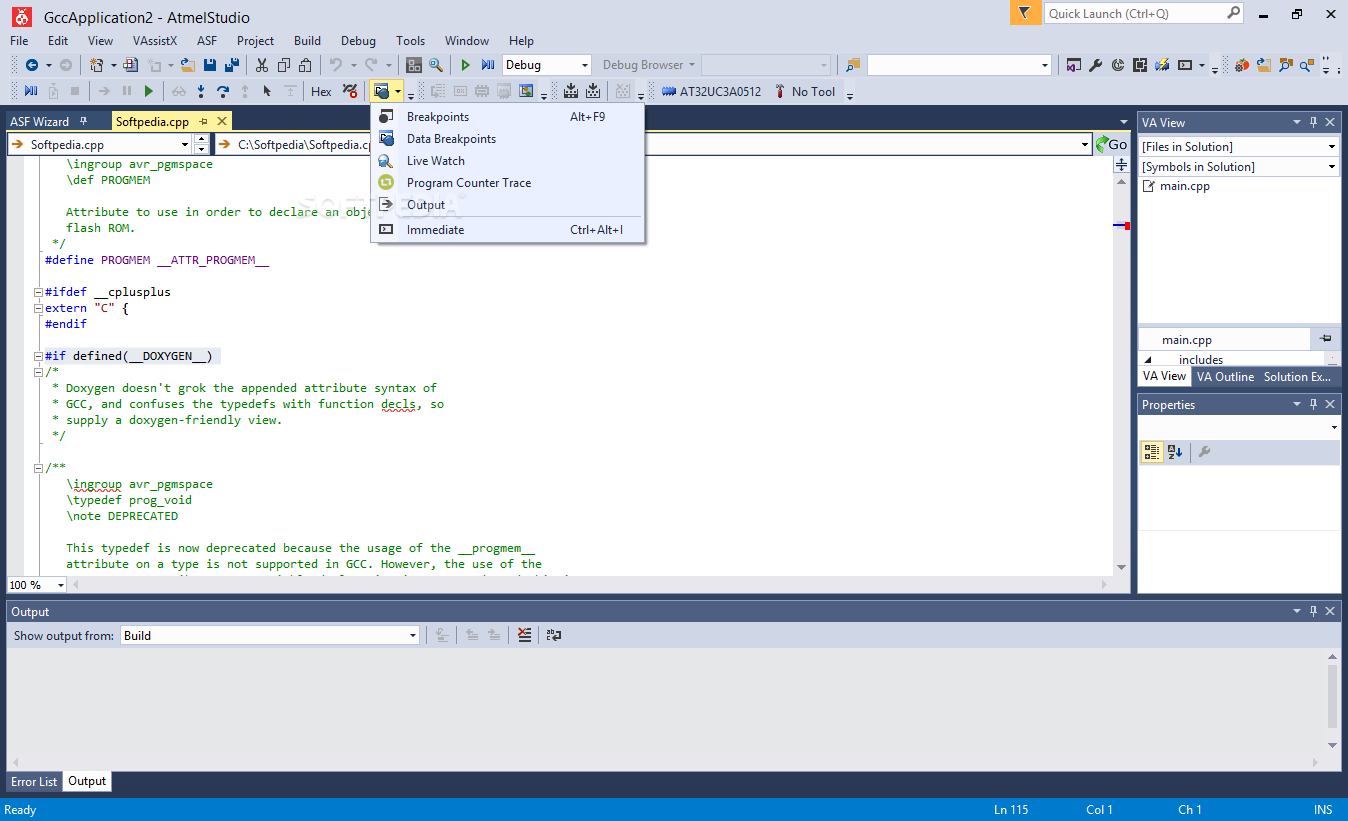Switch to the ASF Wizard tab
Screen dimensions: 1348x821
[39, 121]
